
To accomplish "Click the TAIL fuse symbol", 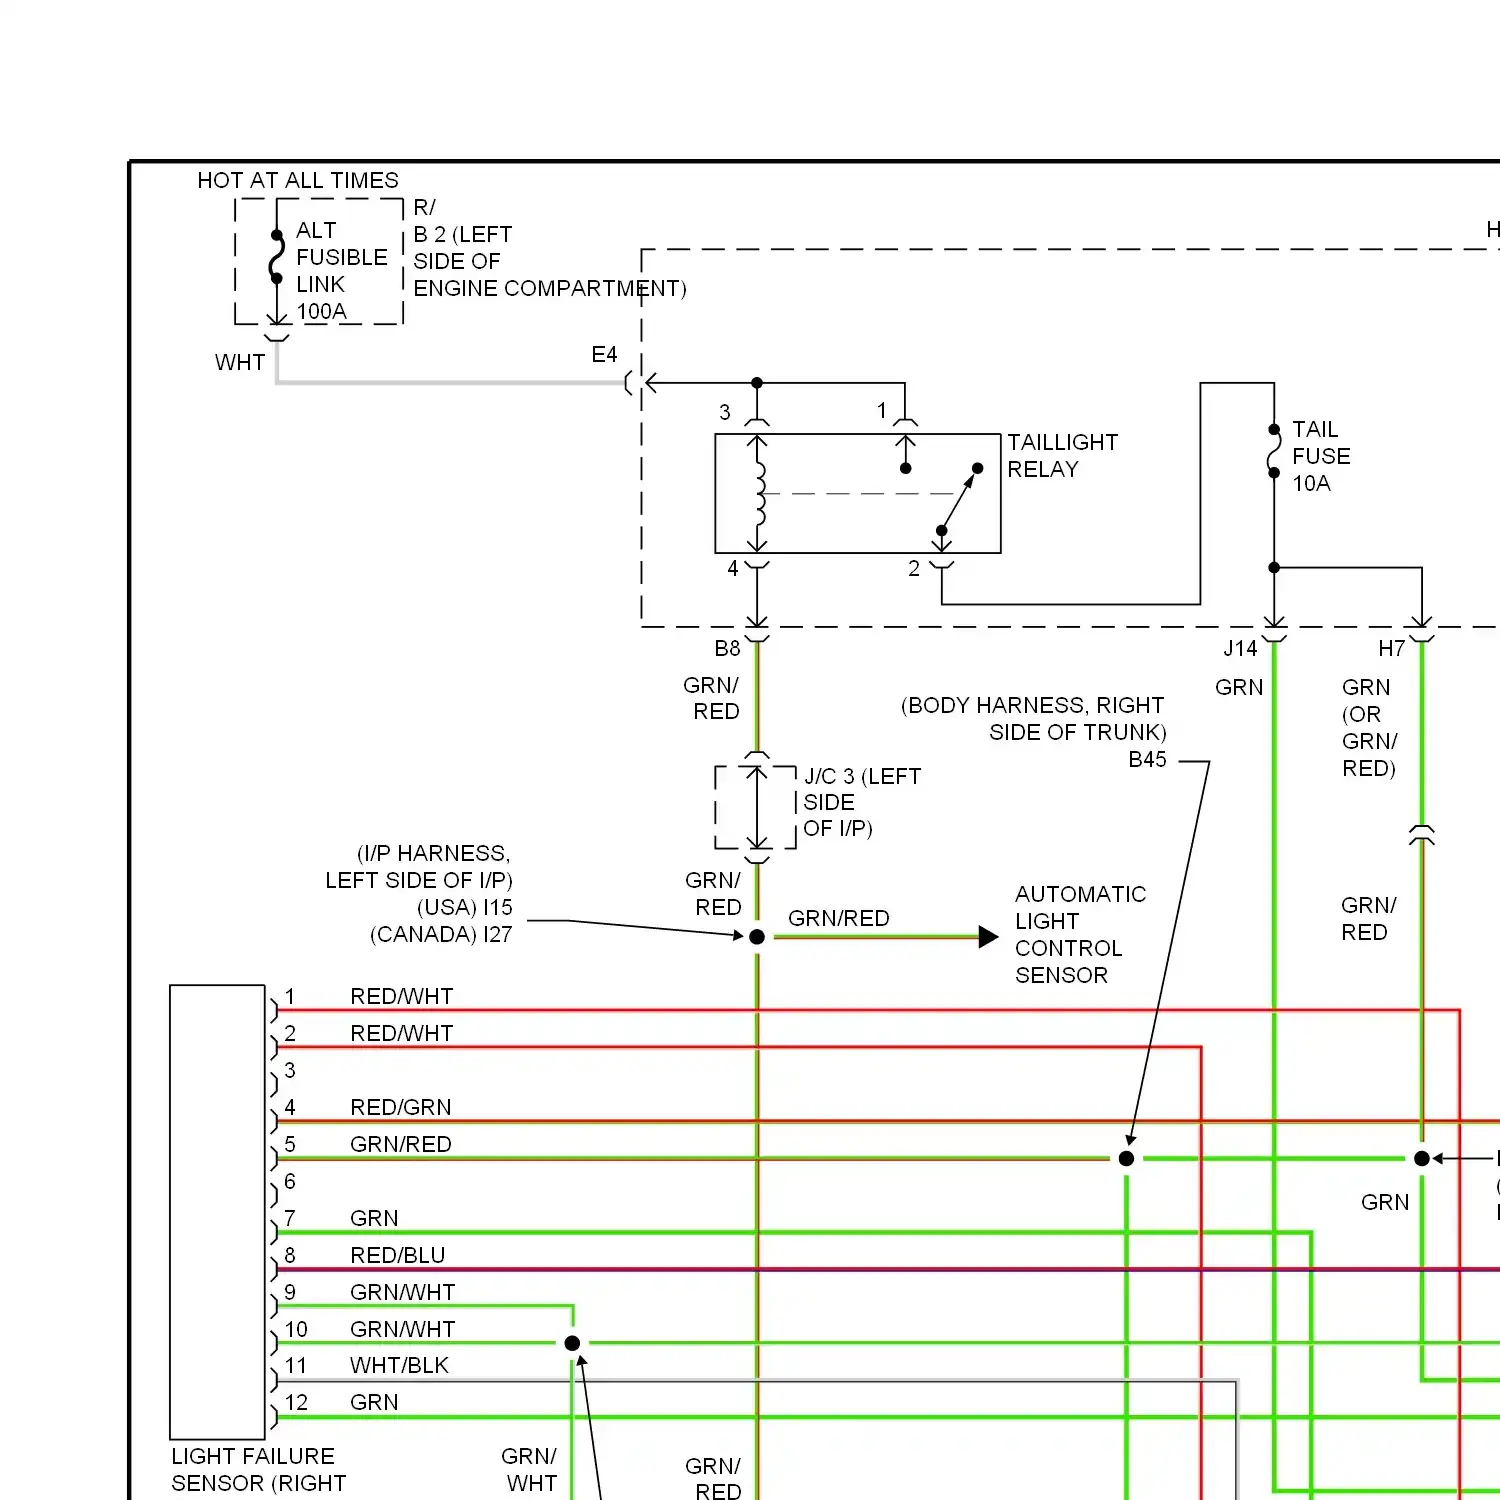I will [x=1274, y=451].
